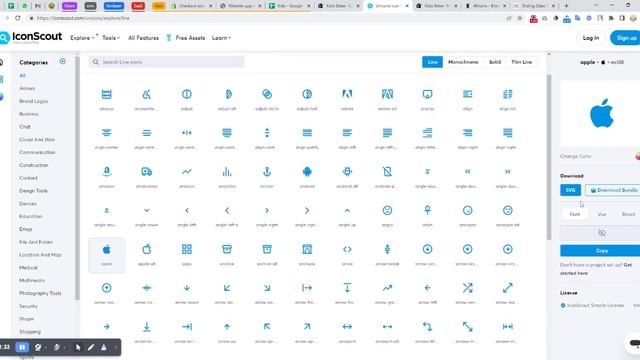Reload the page in browser toolbar
The height and width of the screenshot is (360, 640).
[x=18, y=18]
